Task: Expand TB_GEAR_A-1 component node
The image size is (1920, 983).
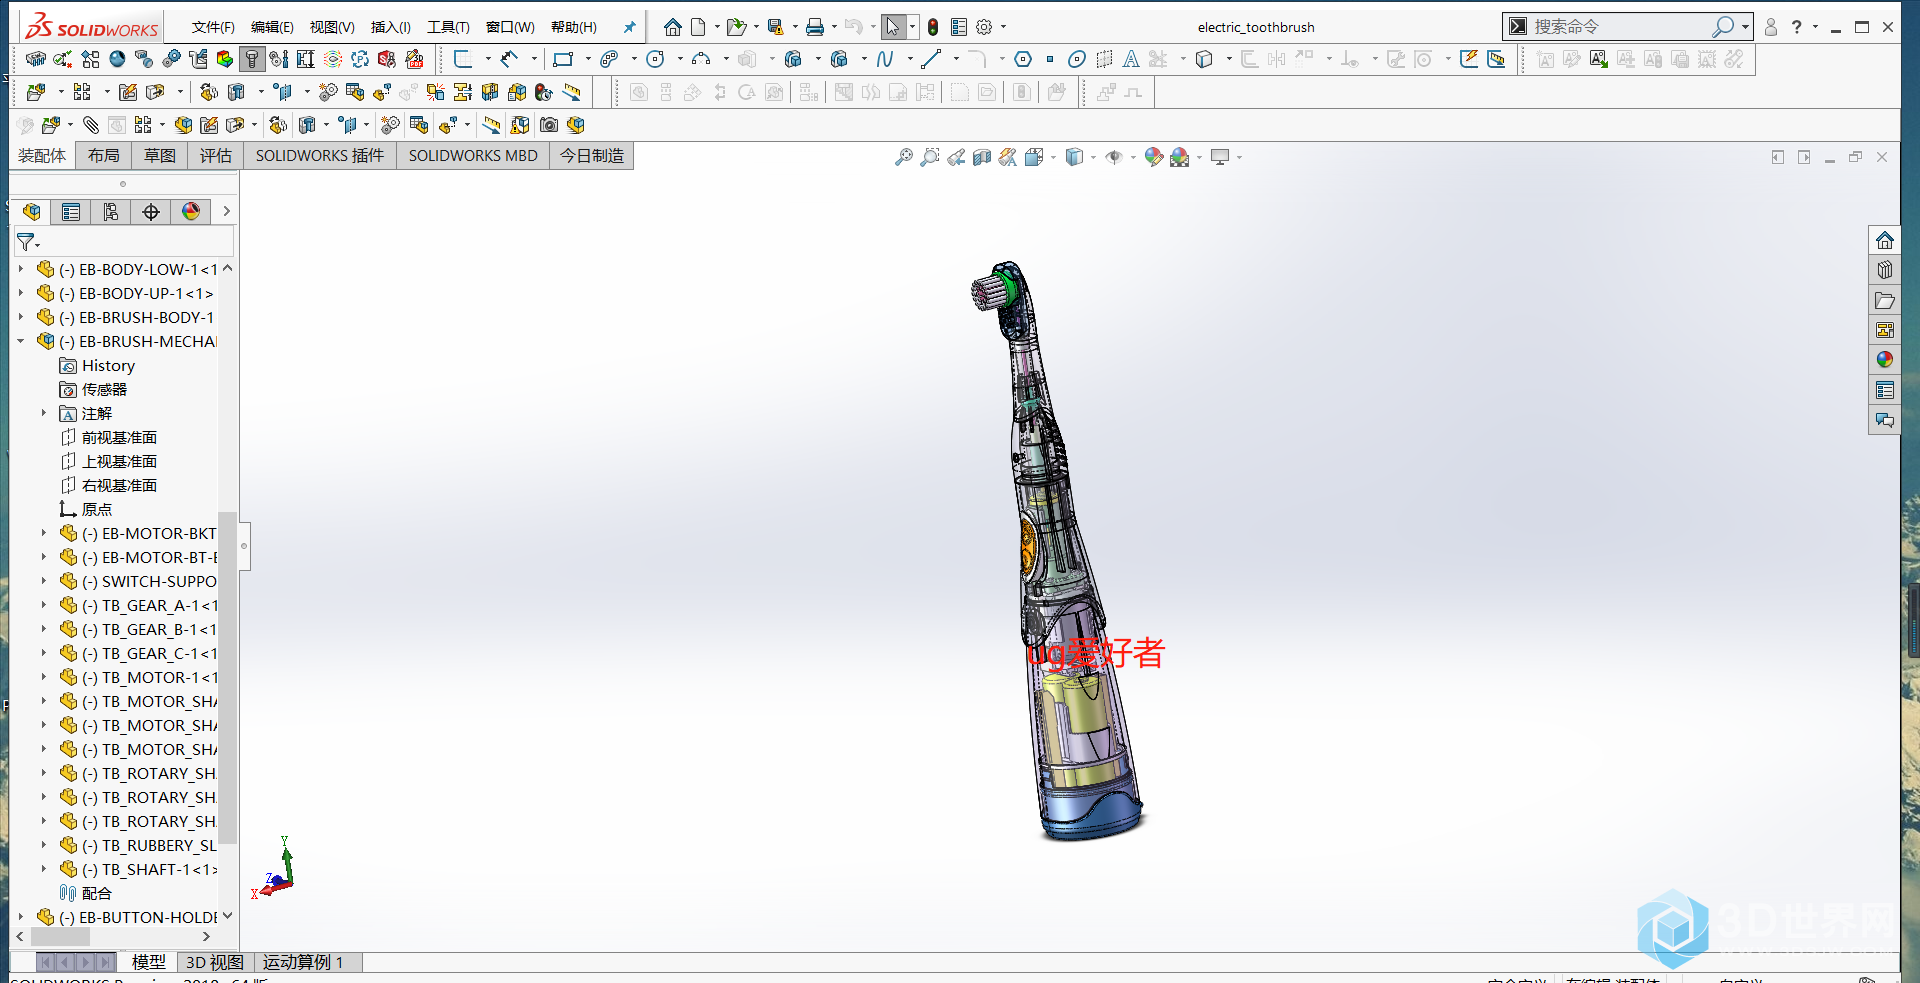Action: 44,605
